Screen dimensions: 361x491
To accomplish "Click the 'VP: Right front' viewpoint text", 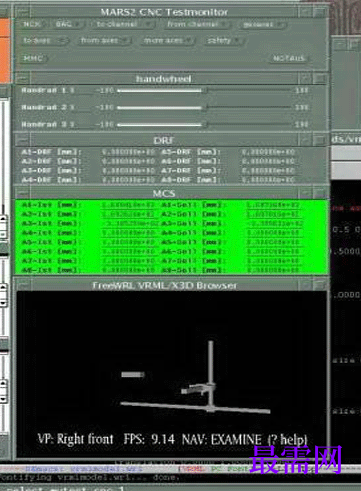I will [x=75, y=439].
